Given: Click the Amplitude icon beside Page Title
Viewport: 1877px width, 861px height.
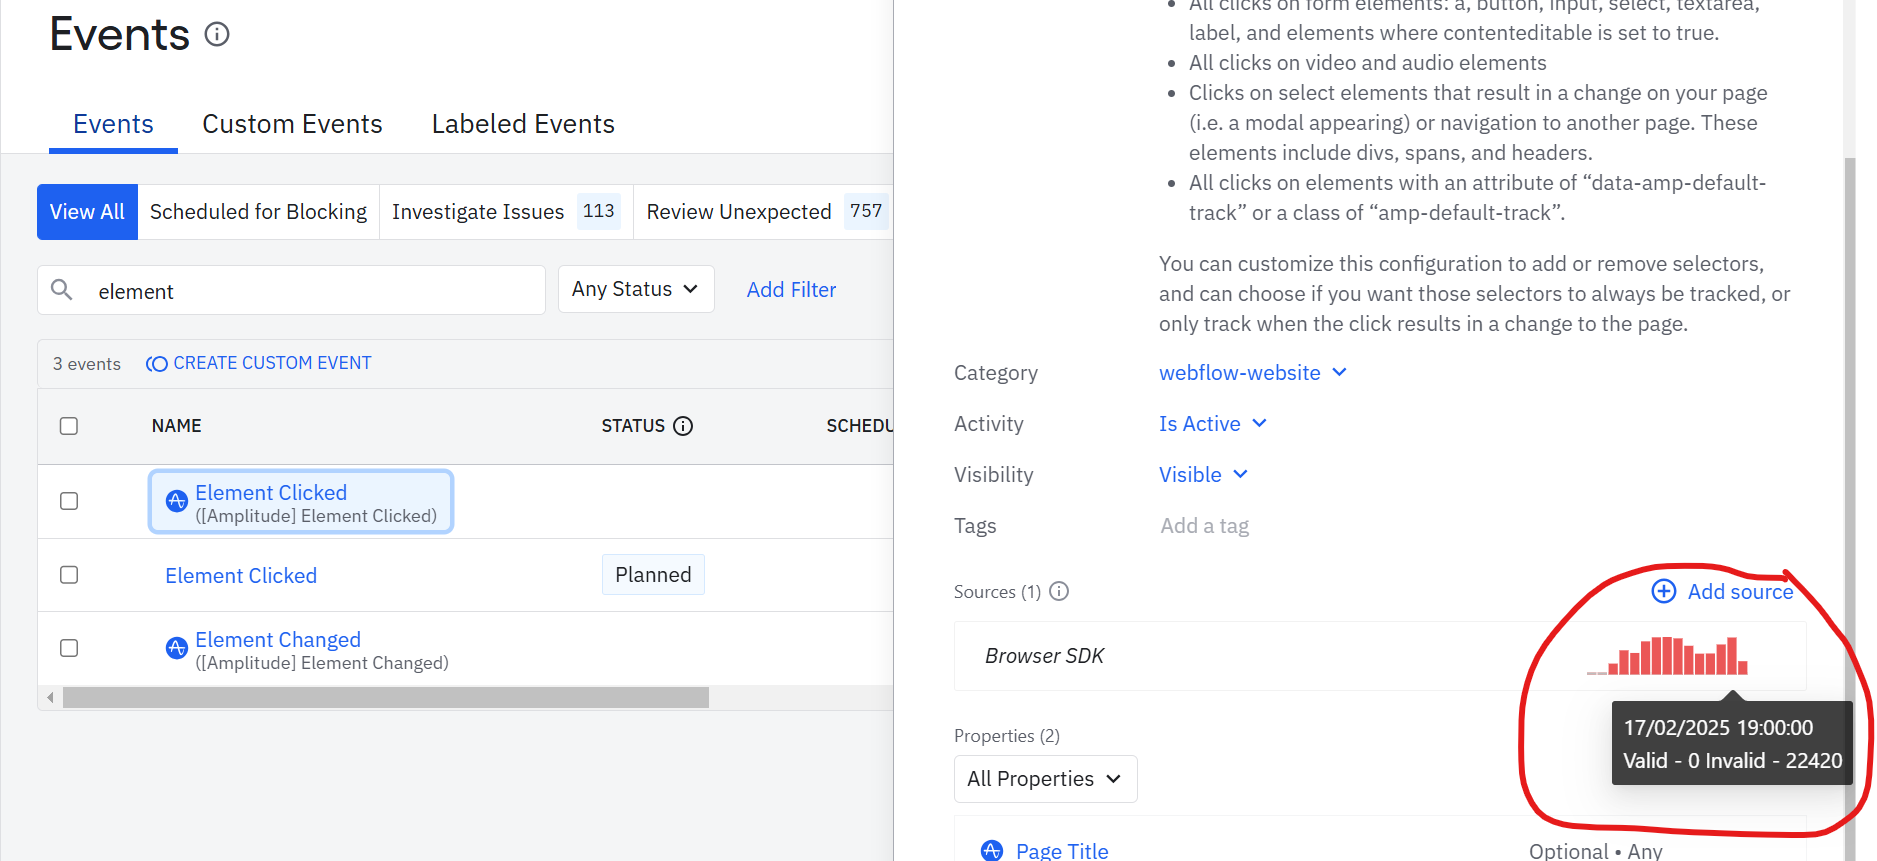Looking at the screenshot, I should pos(992,850).
